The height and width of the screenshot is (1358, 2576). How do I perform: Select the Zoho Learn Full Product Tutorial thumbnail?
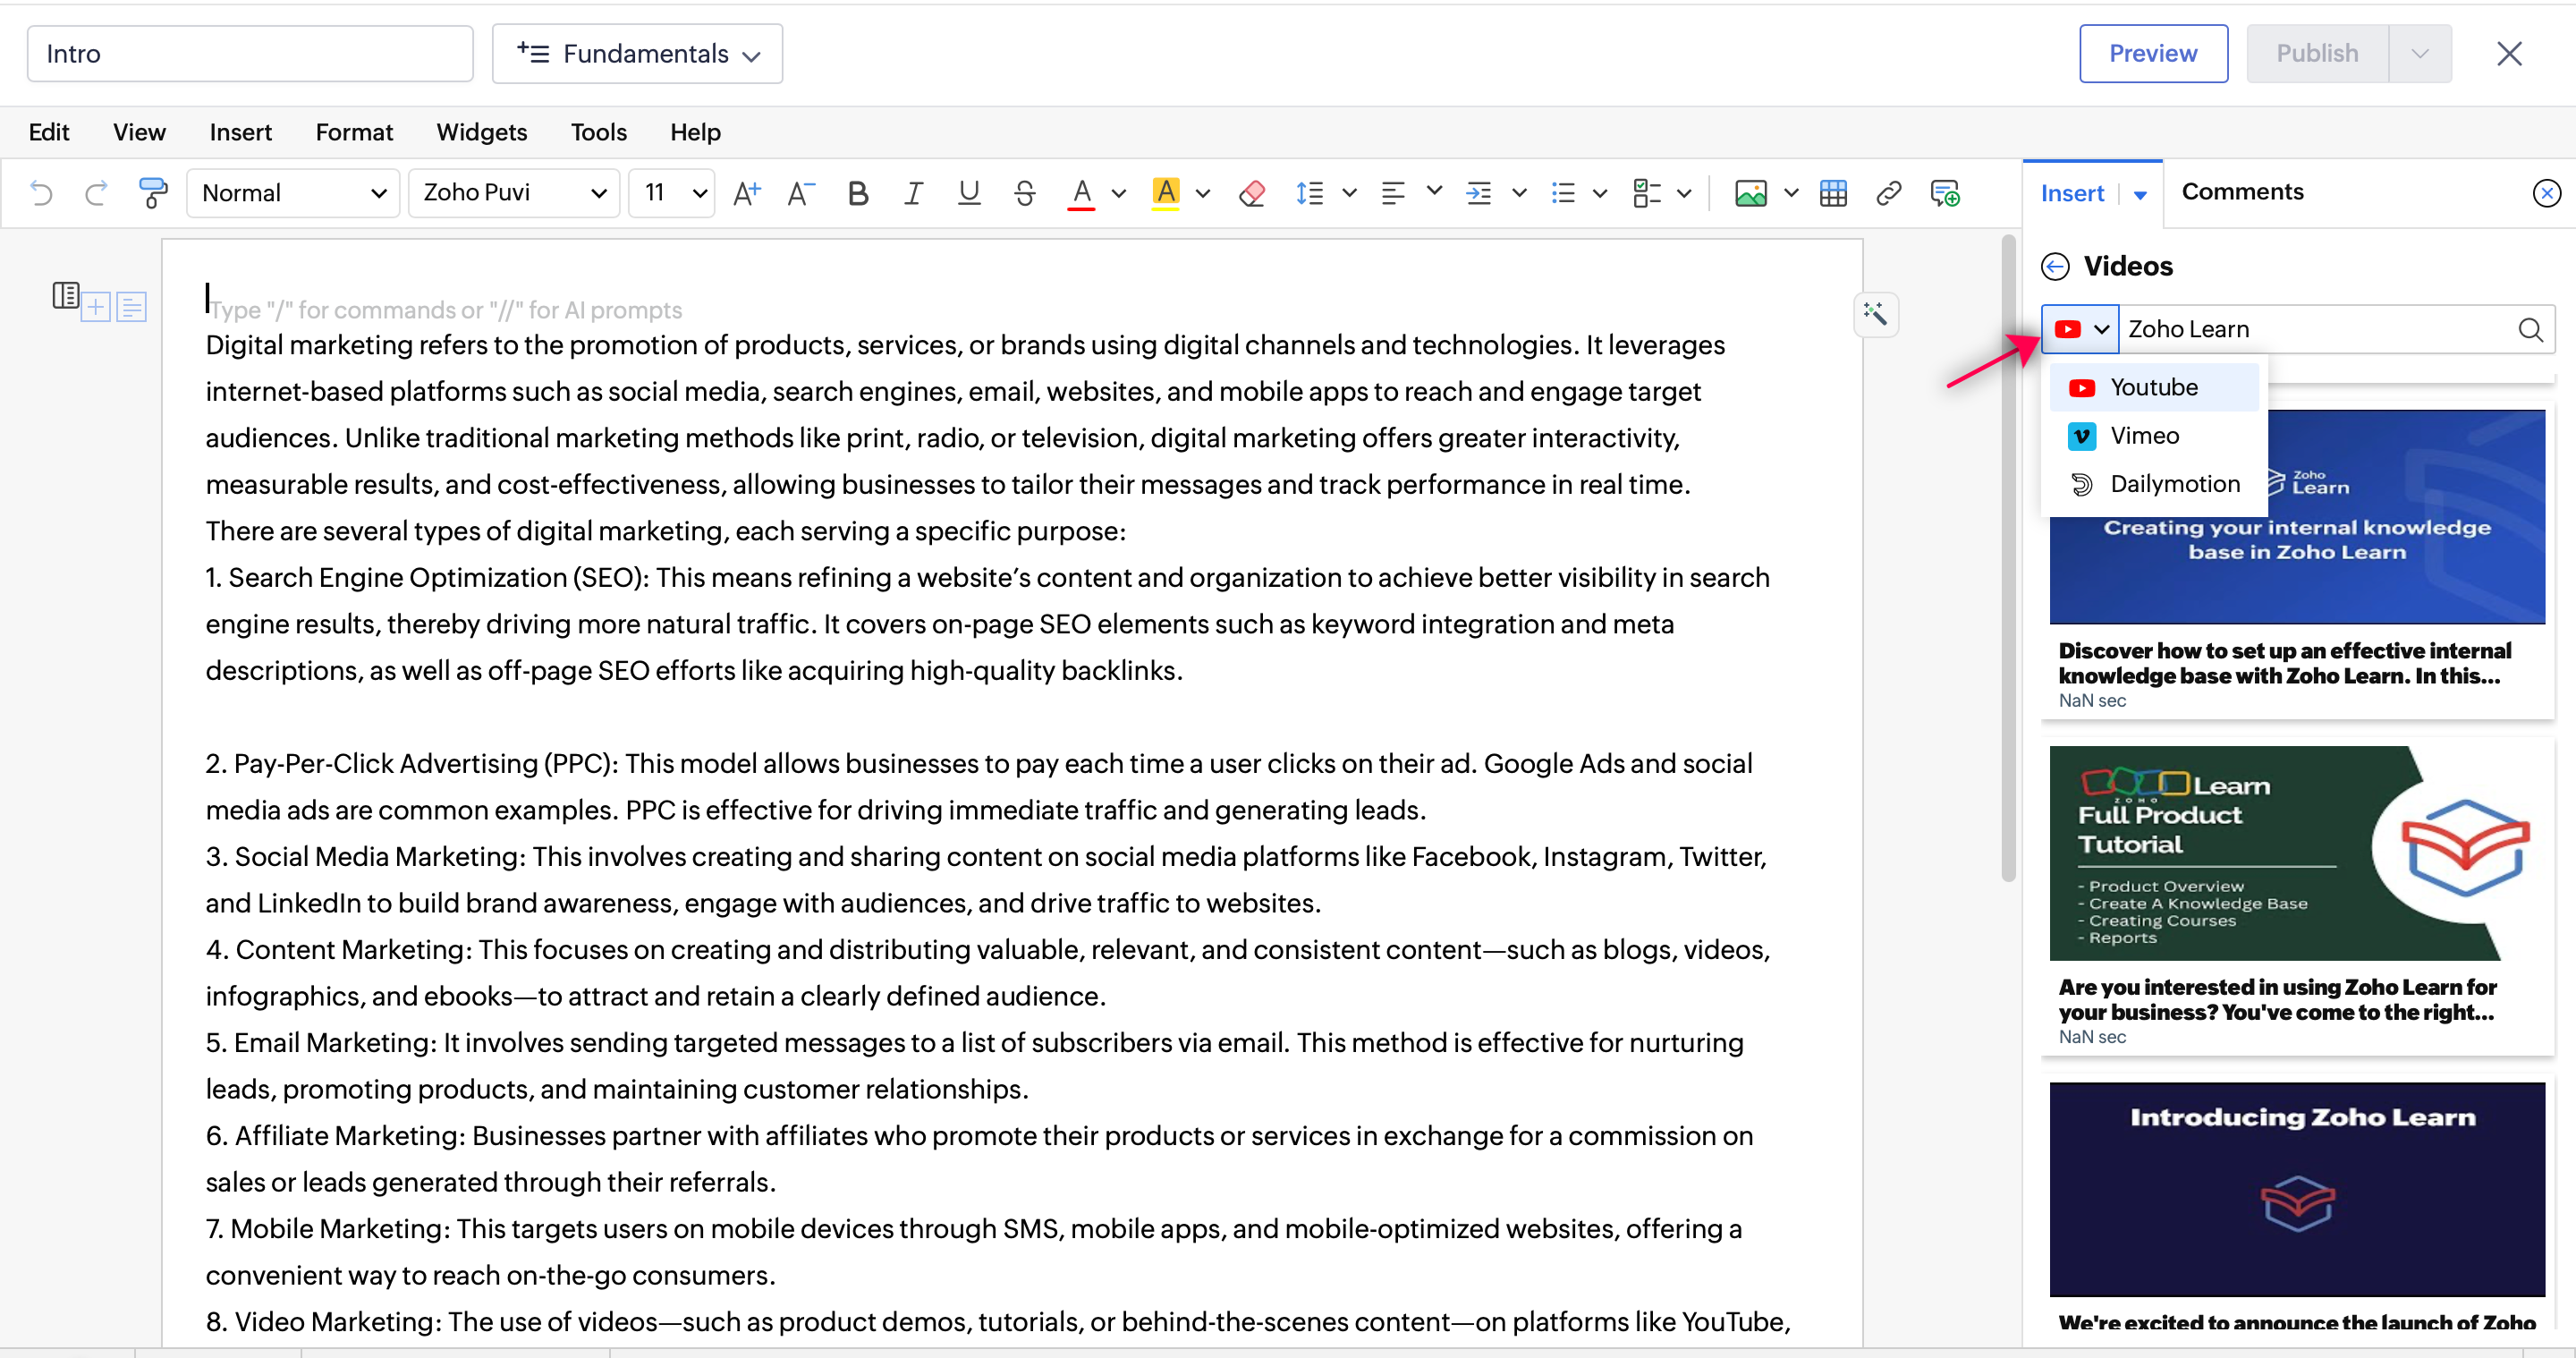coord(2296,853)
